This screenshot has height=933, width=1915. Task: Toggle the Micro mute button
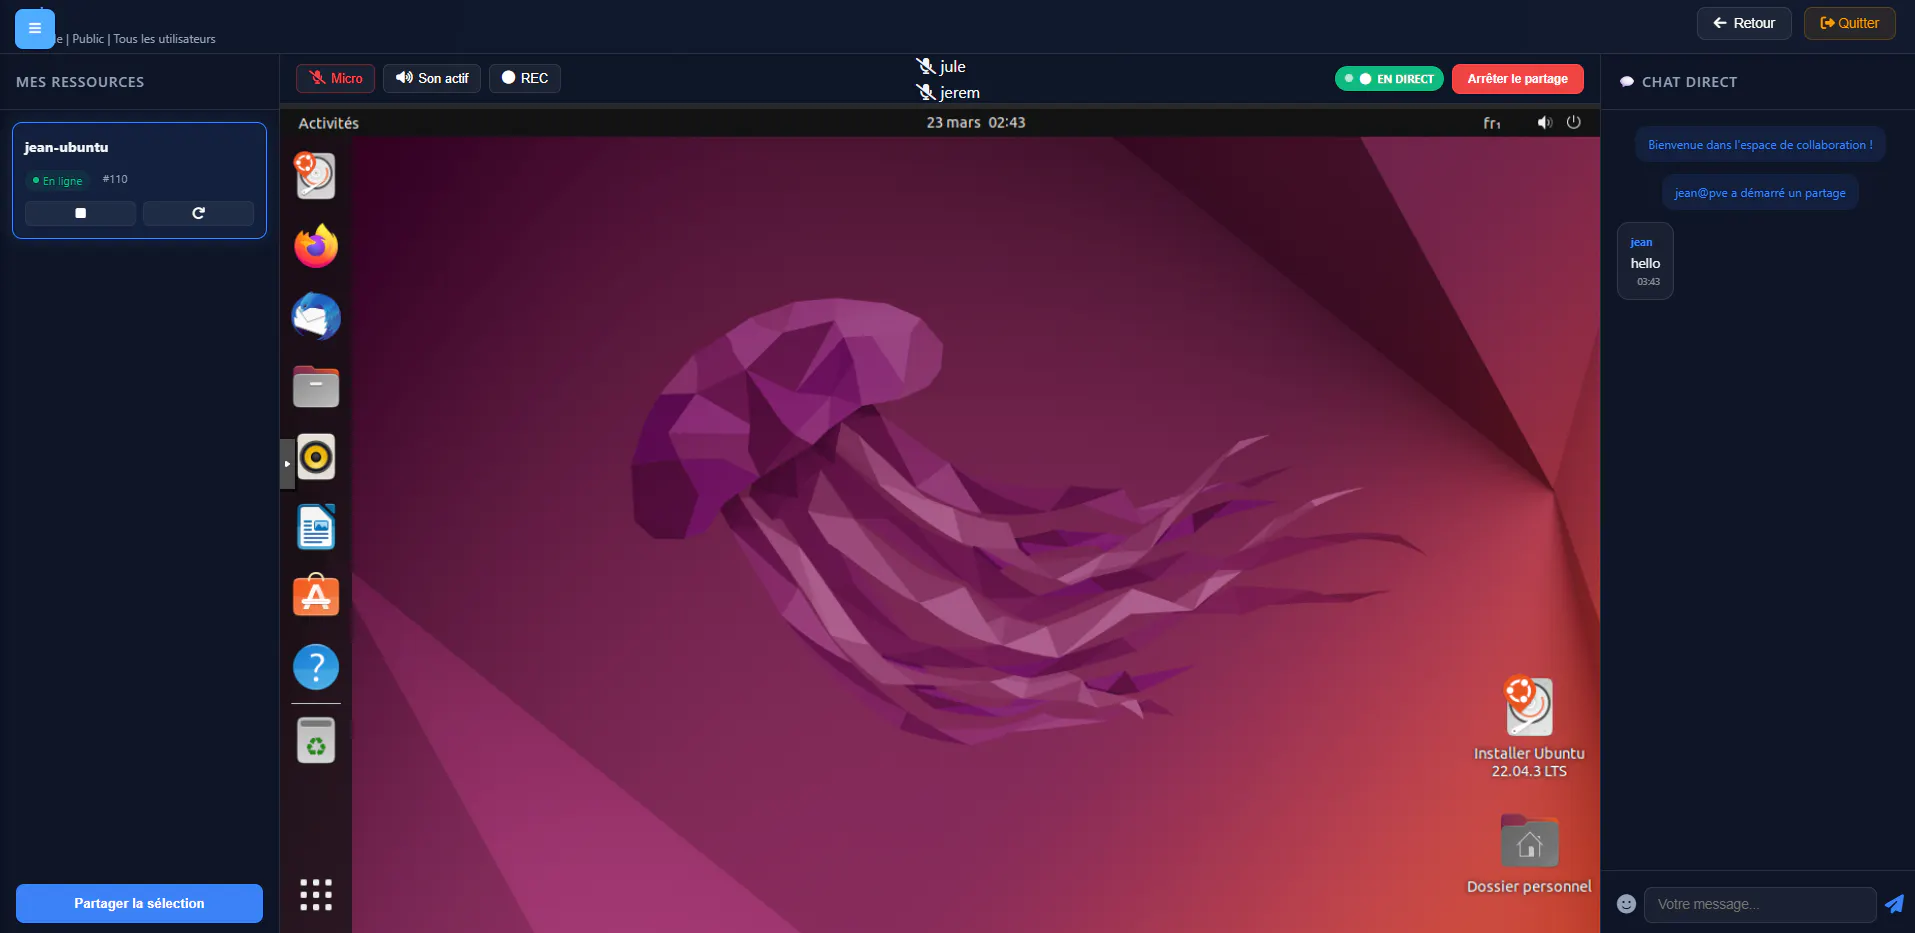(335, 78)
